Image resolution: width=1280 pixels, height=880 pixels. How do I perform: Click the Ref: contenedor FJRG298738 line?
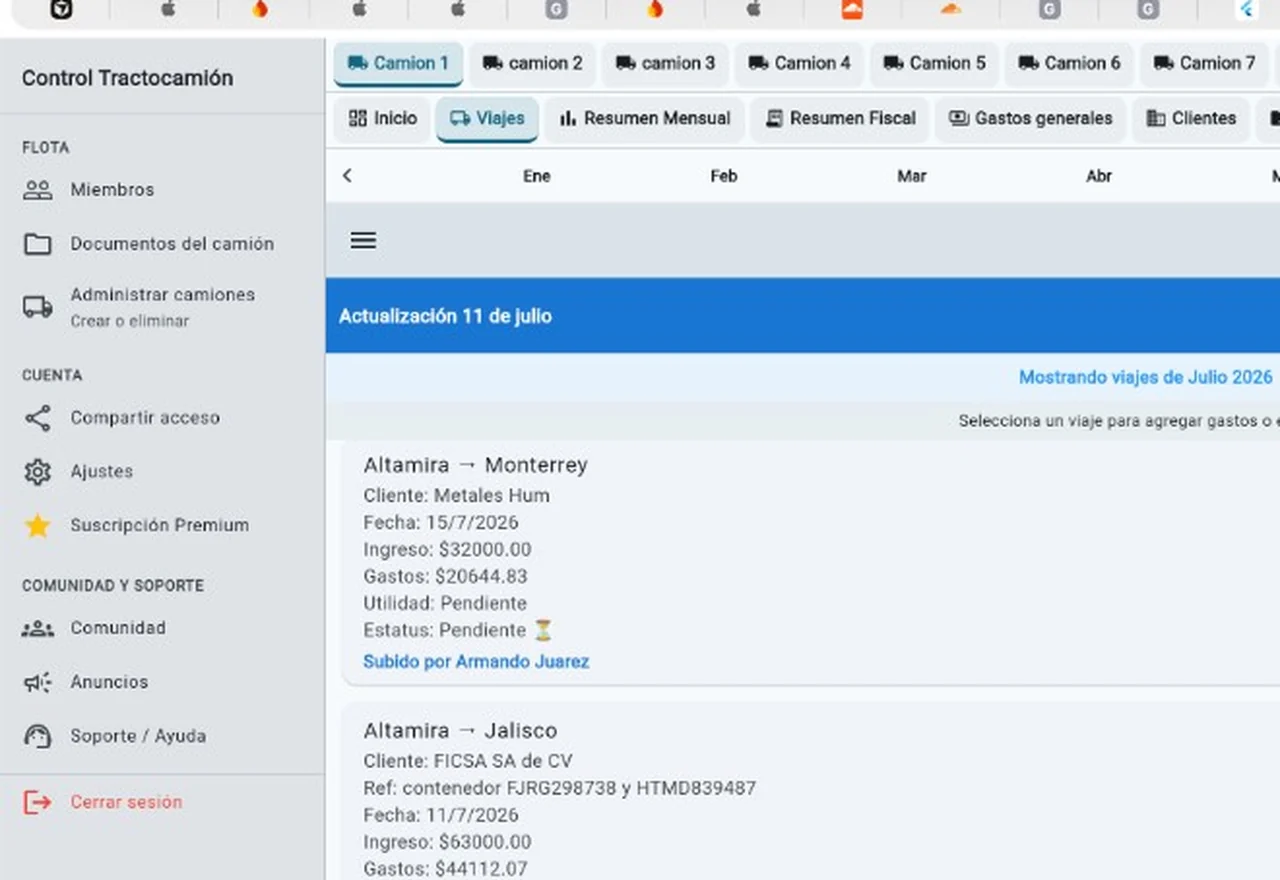pos(559,789)
